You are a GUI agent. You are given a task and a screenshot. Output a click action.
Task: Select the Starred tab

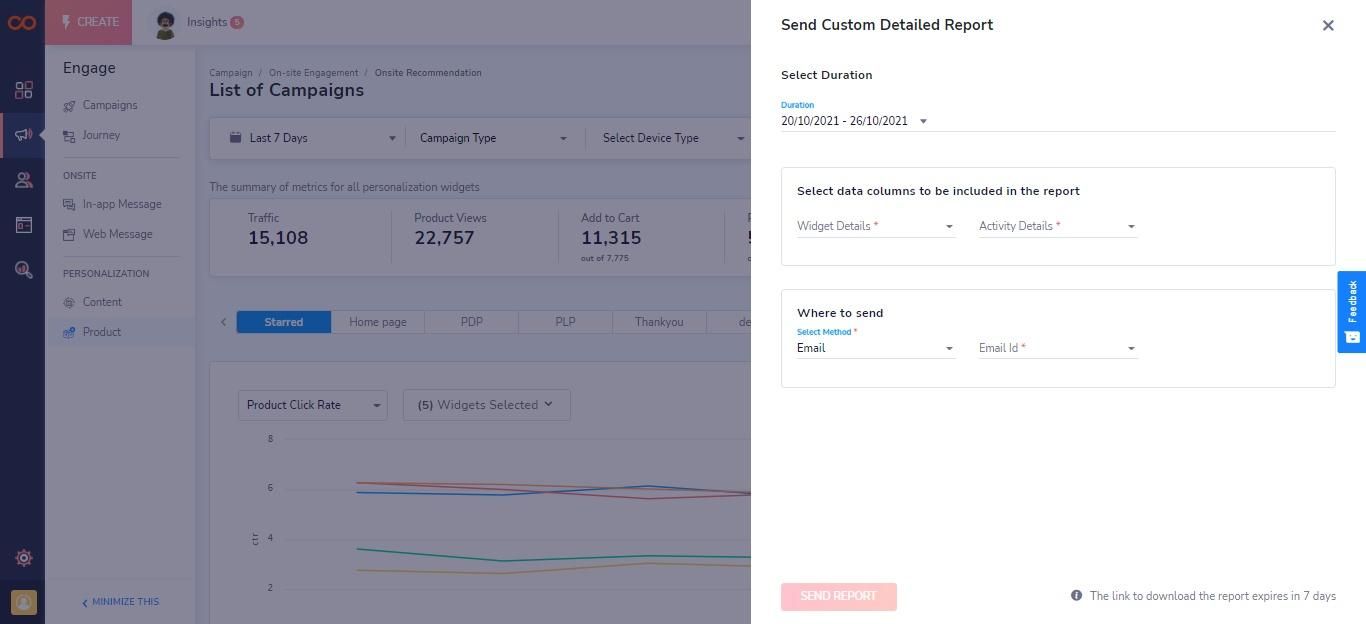pos(284,322)
